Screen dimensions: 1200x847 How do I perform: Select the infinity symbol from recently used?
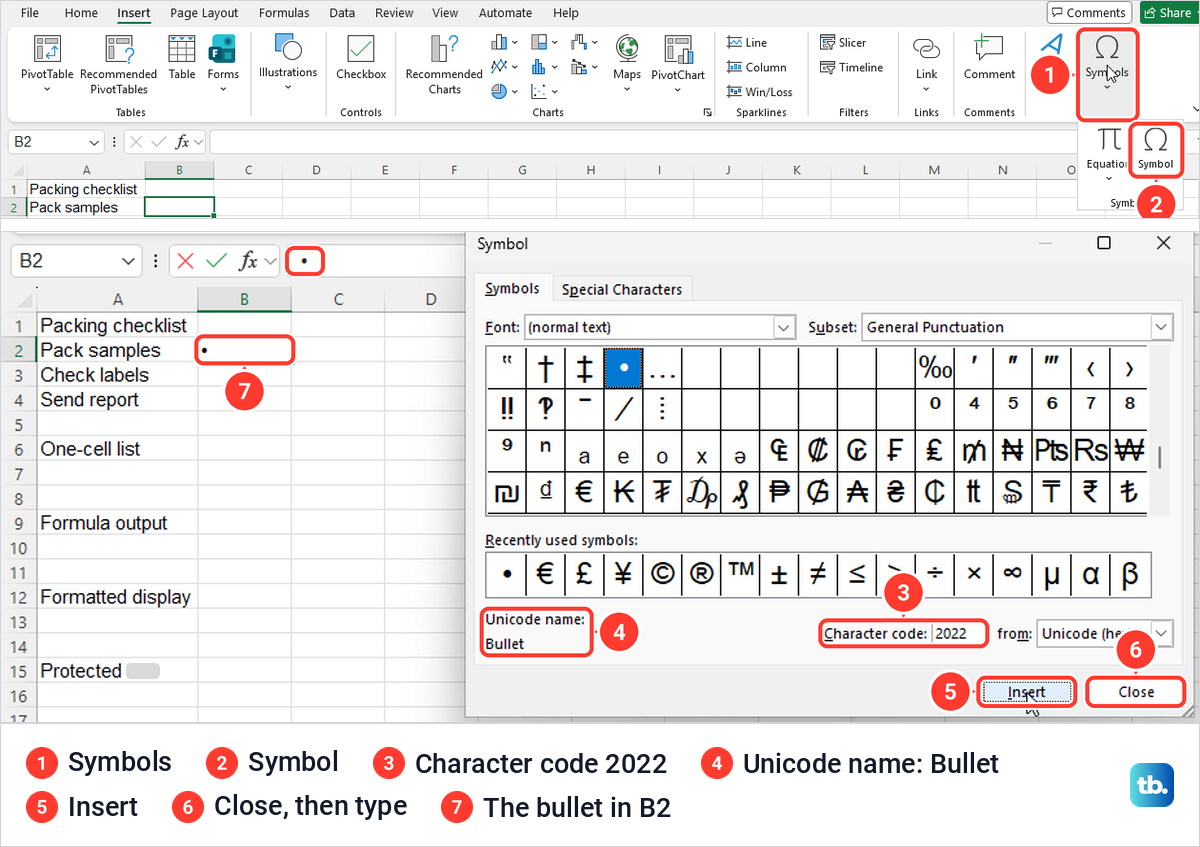point(1013,574)
